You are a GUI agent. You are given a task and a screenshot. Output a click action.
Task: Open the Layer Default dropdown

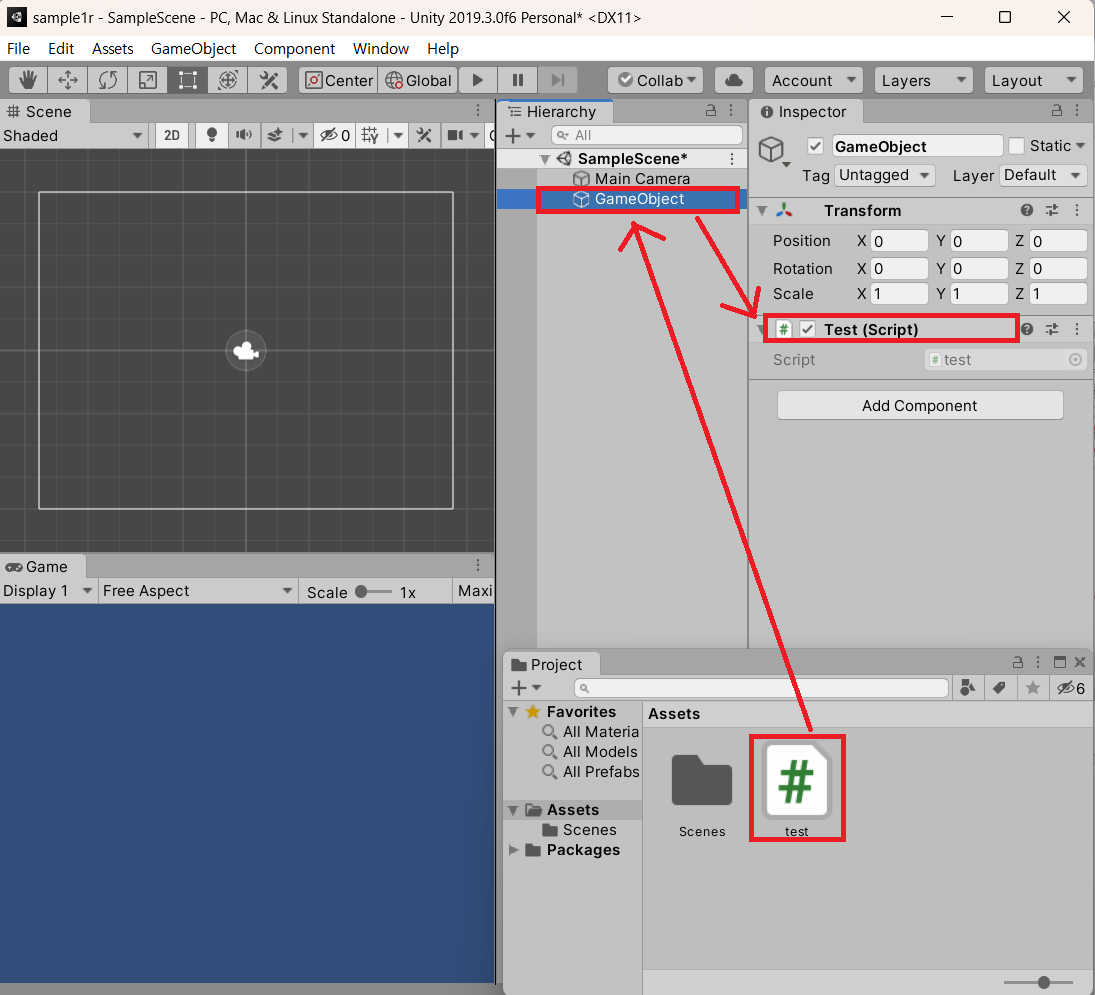click(x=1043, y=175)
